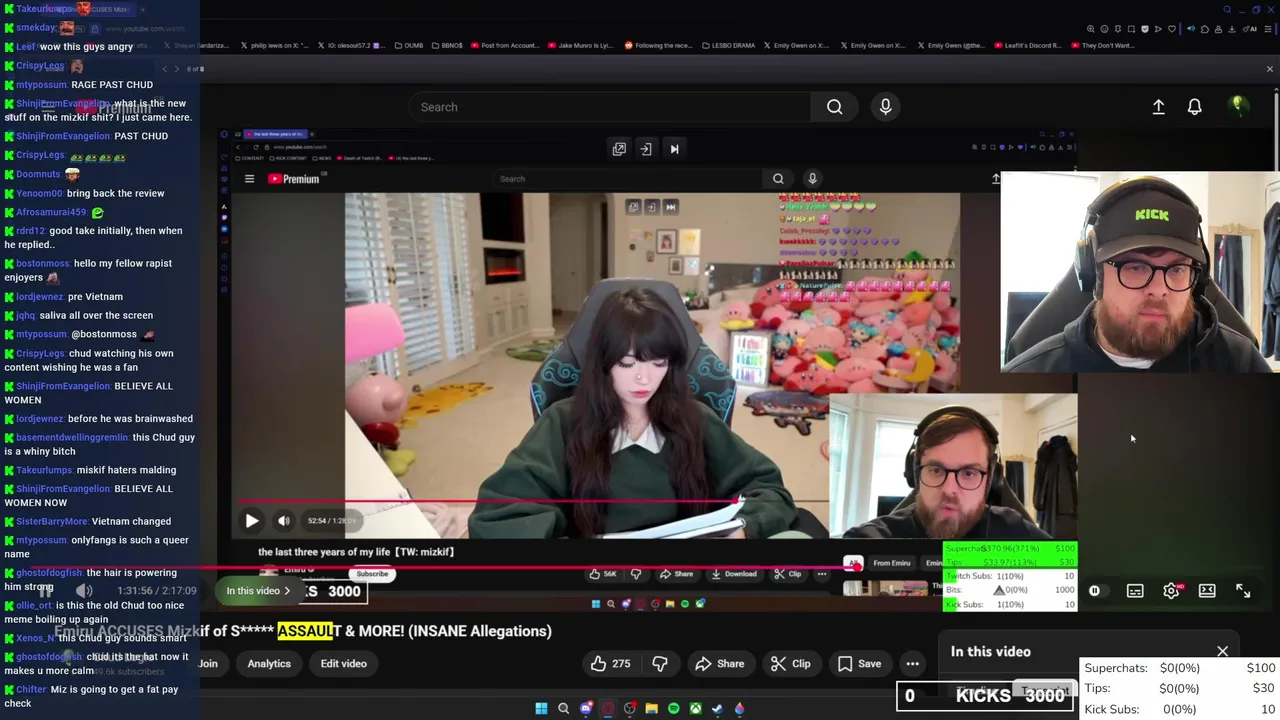
Task: Click the tab search magnifier in title bar
Action: [1227, 10]
